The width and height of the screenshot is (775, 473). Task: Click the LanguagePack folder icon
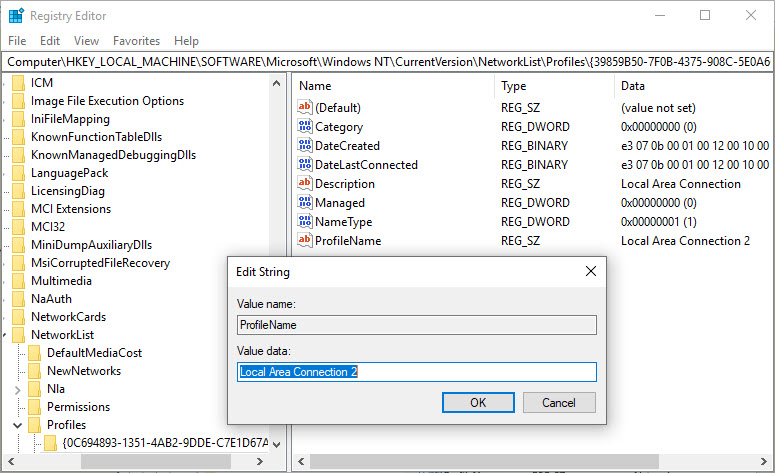click(19, 173)
